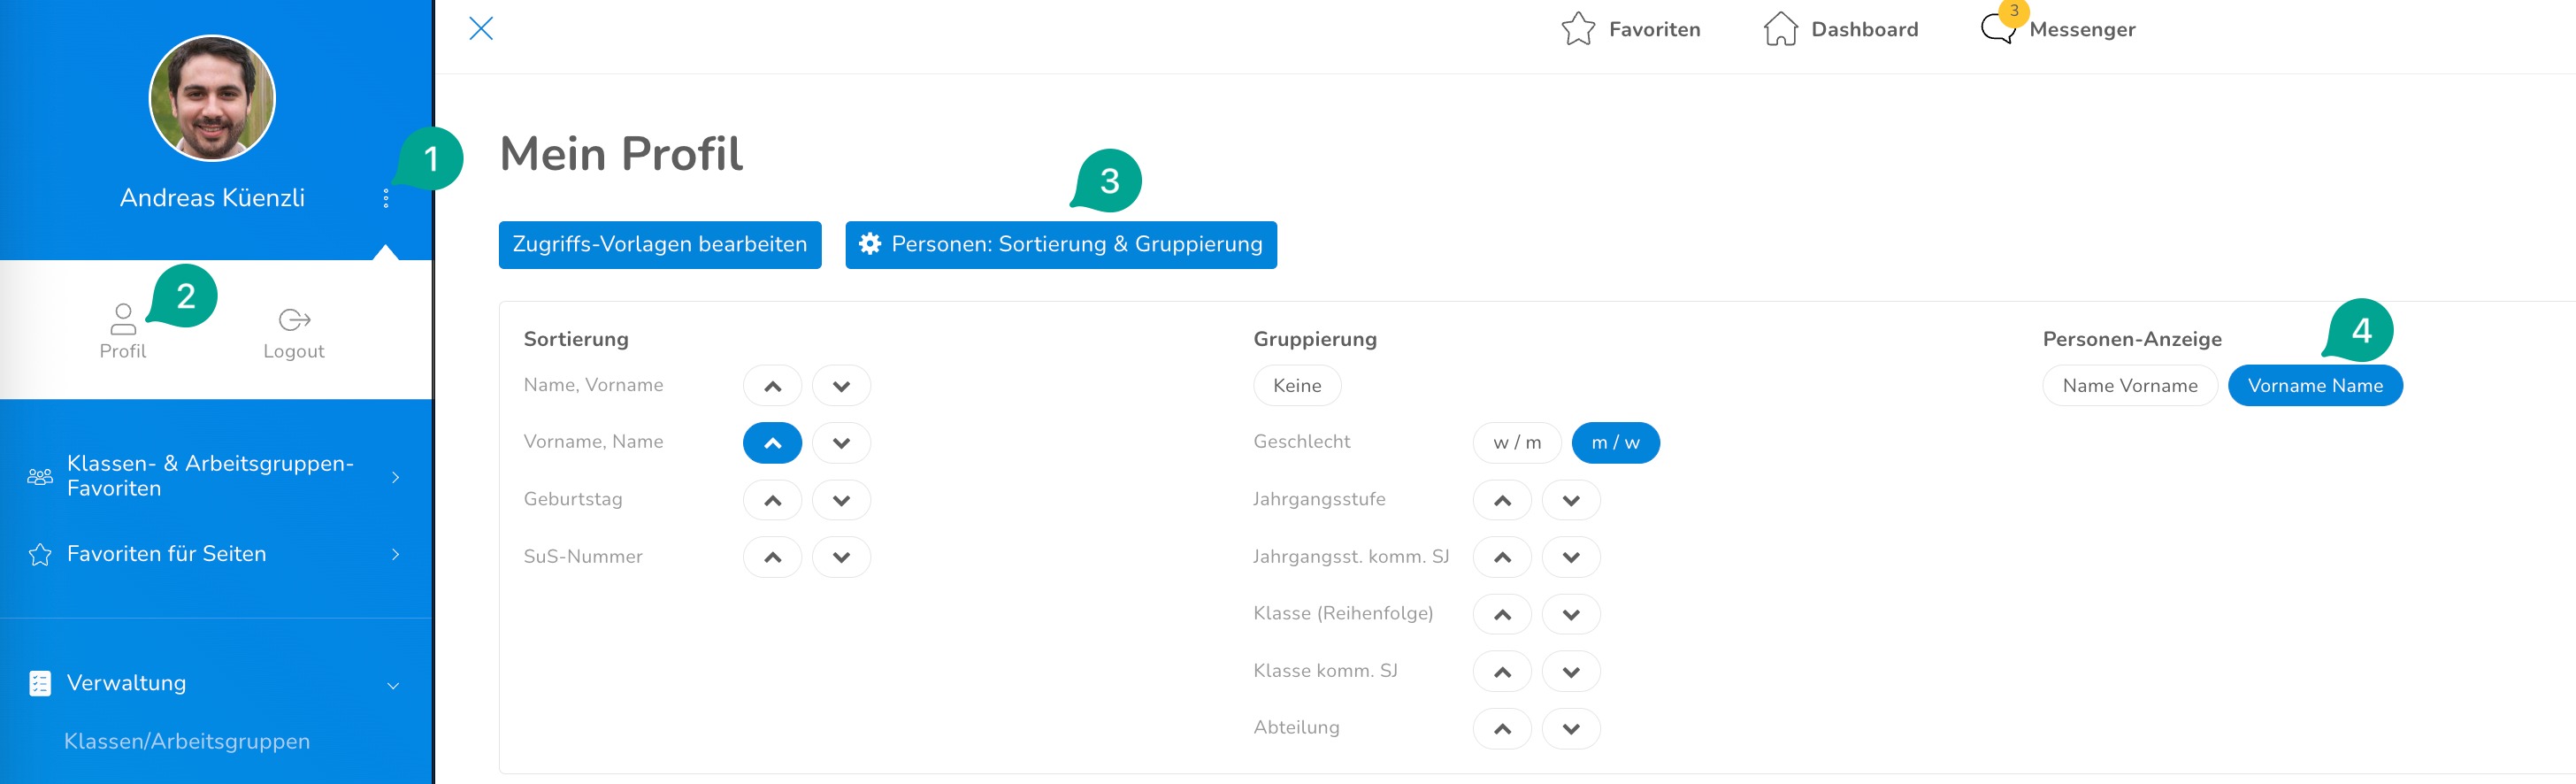Sort Geburtstag ascending with up arrow
The image size is (2576, 784).
point(772,500)
